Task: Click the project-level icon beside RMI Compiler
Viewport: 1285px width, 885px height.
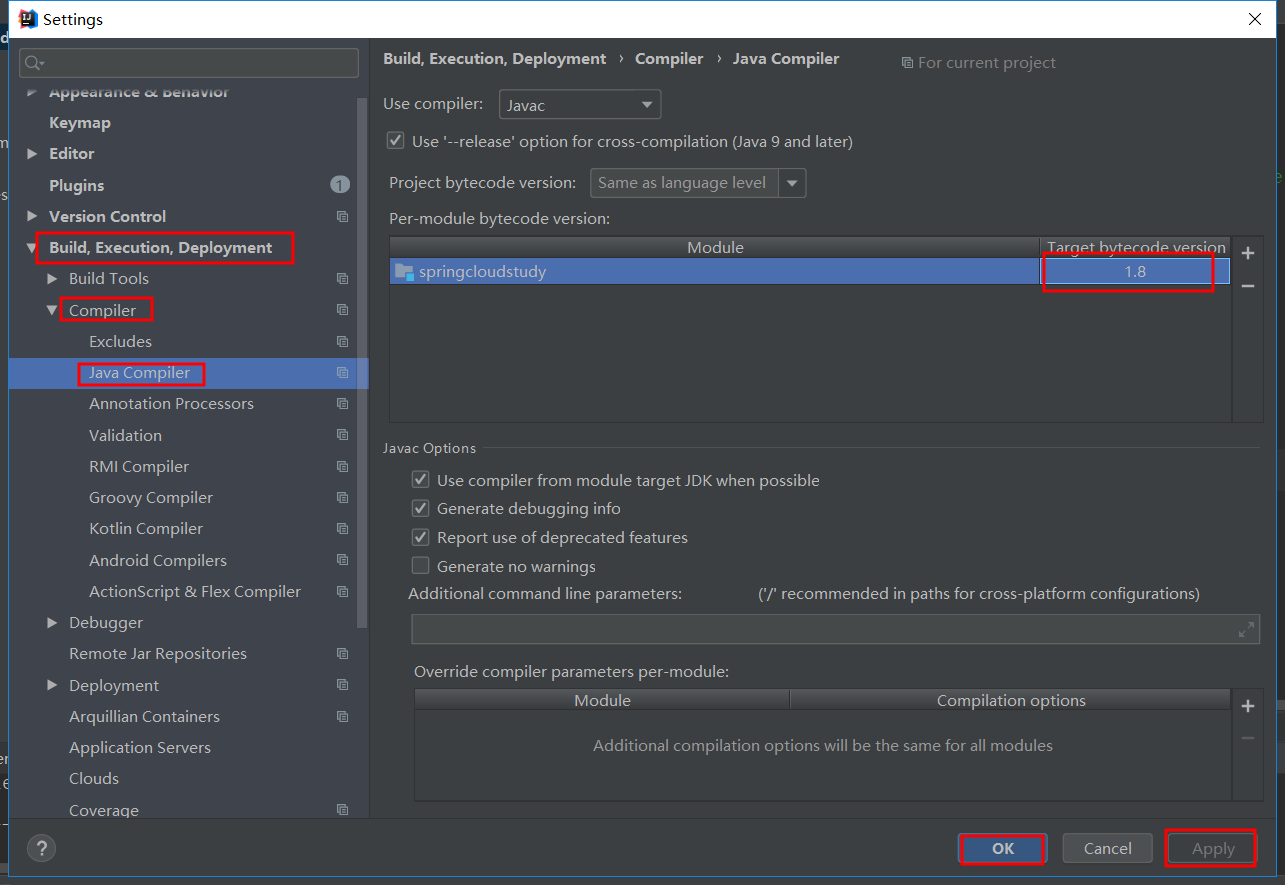Action: tap(343, 467)
